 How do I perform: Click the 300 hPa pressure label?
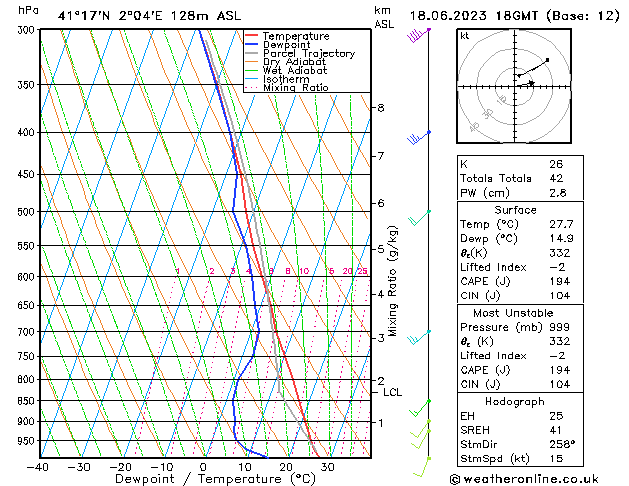tap(28, 30)
